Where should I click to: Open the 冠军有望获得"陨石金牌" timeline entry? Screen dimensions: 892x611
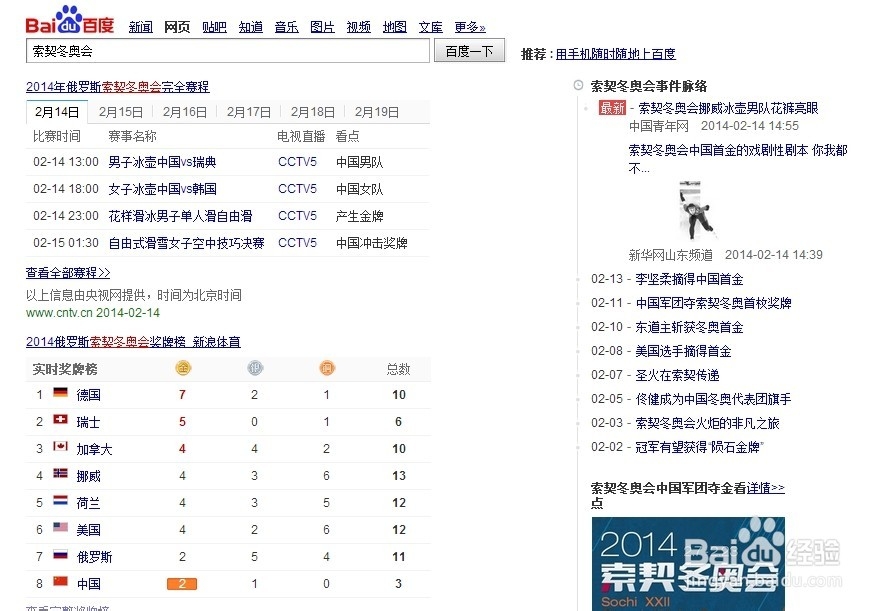(699, 447)
